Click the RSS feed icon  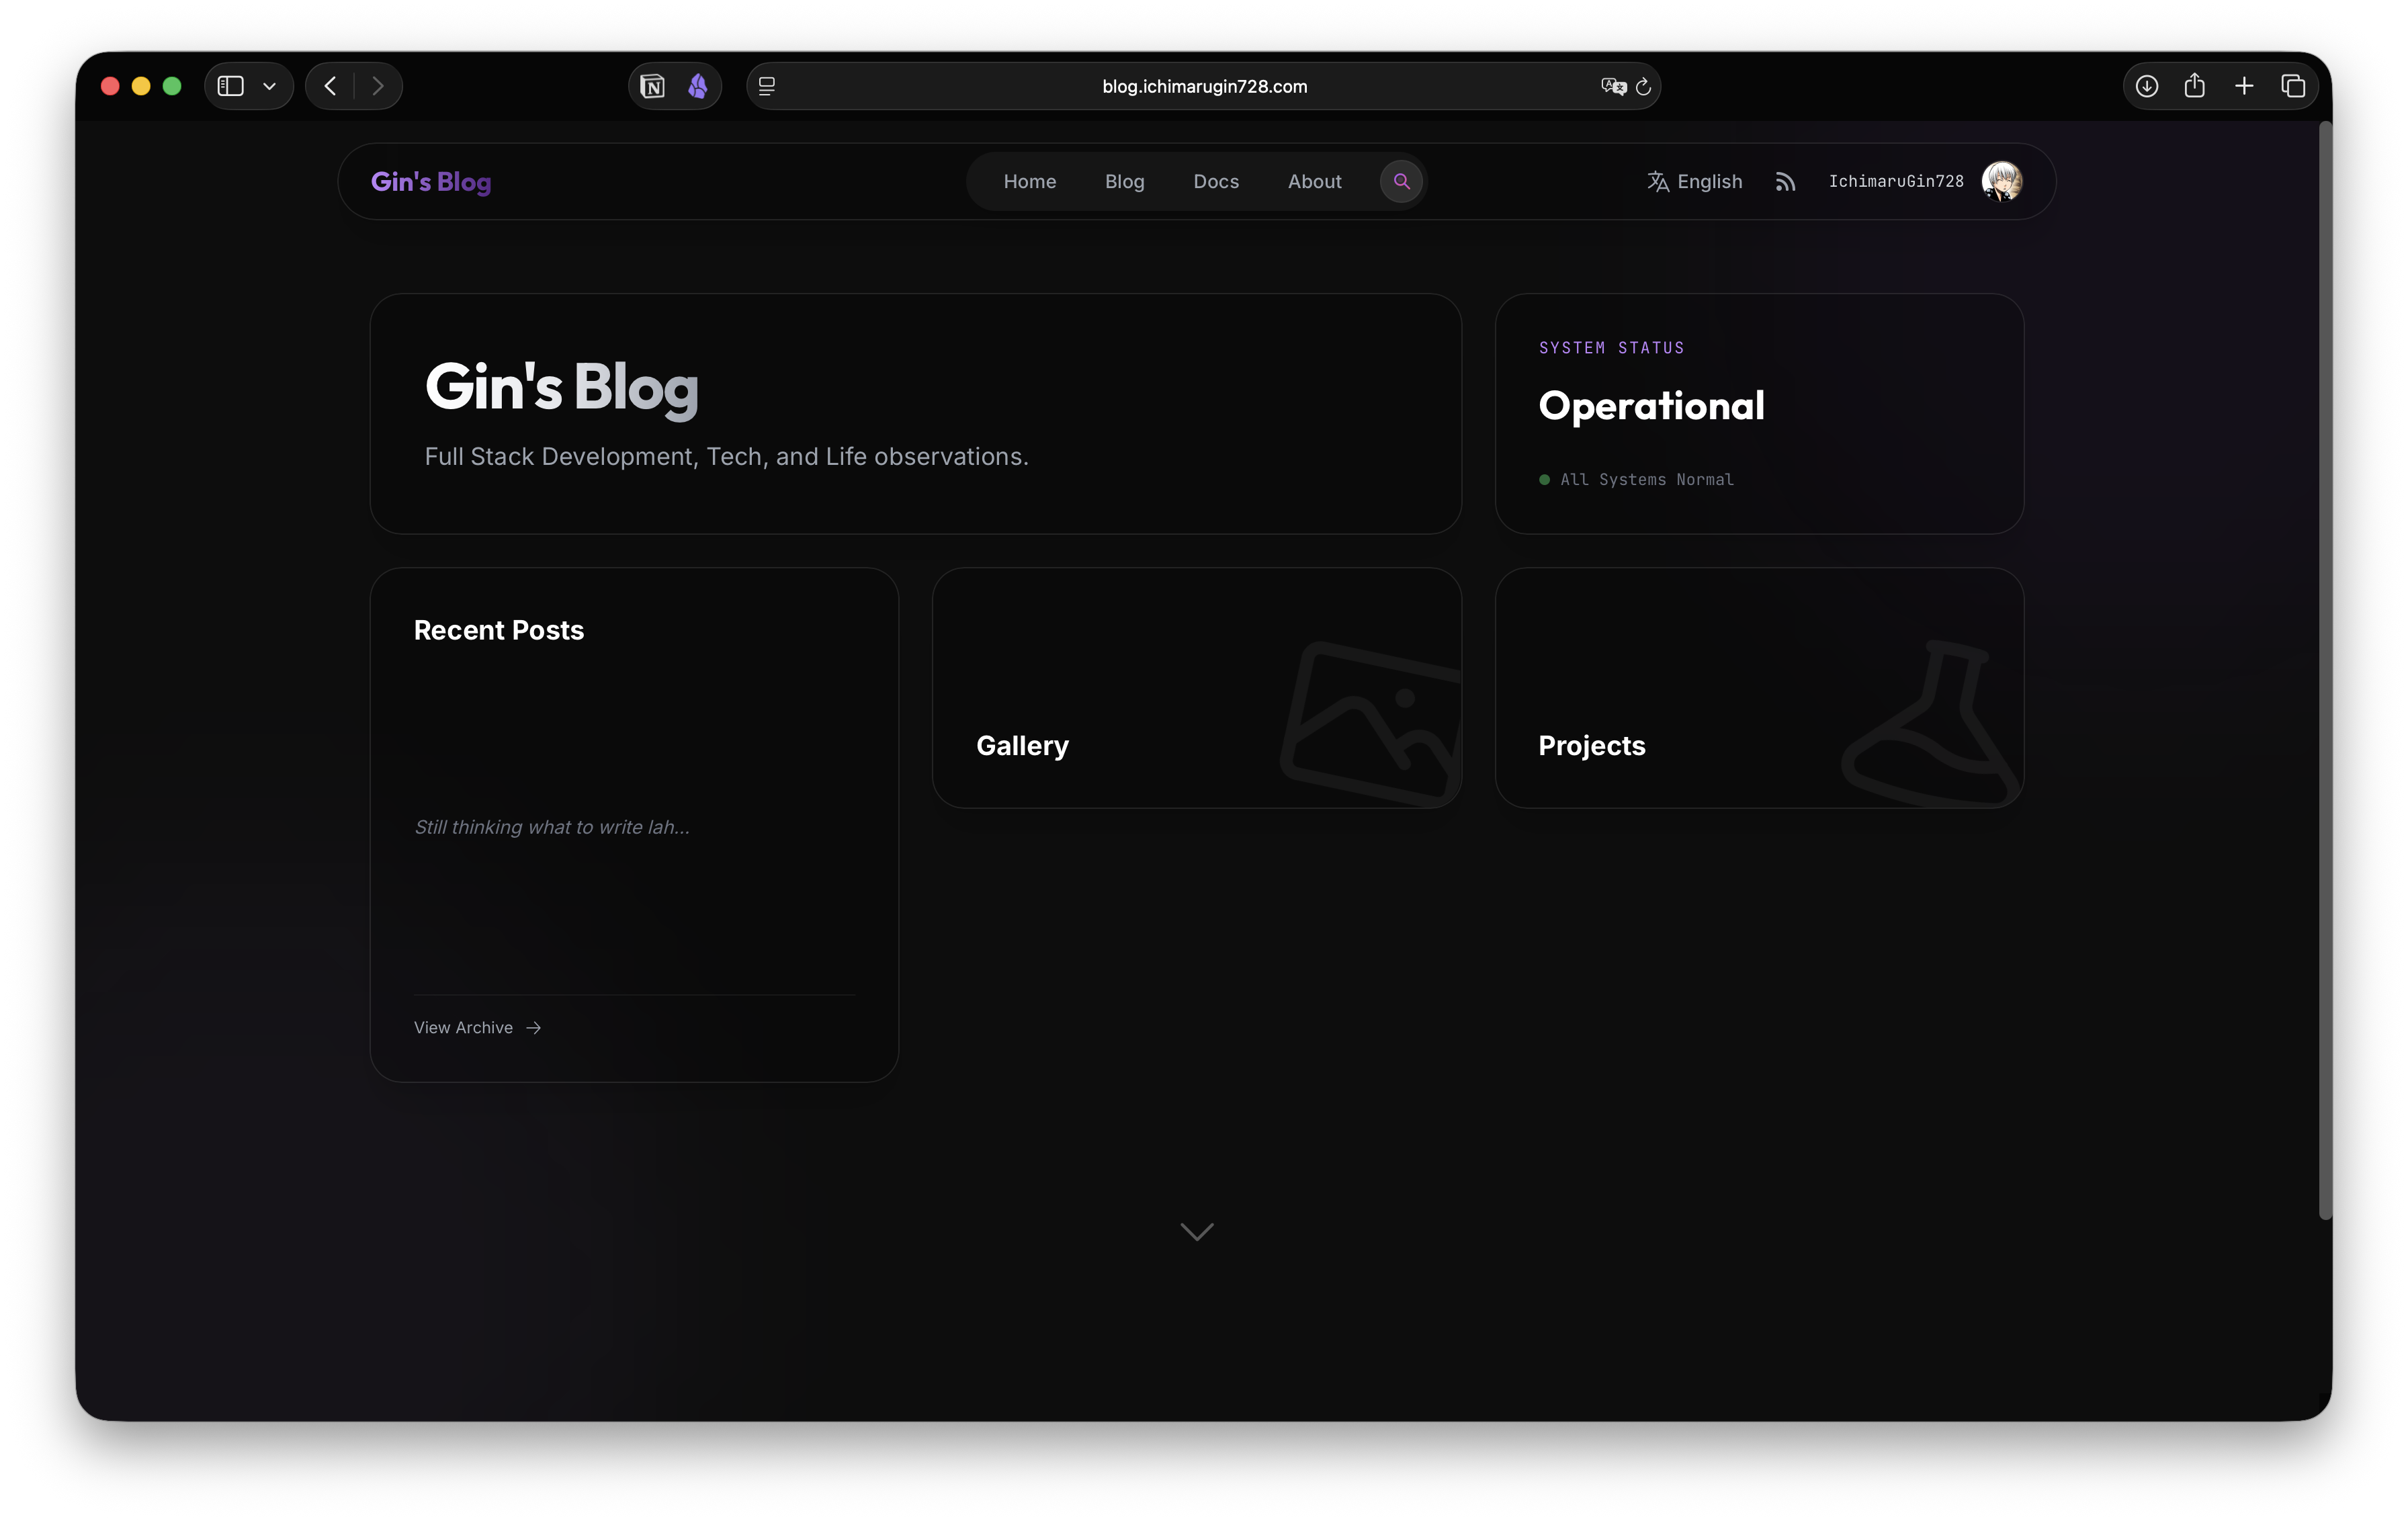(x=1785, y=181)
